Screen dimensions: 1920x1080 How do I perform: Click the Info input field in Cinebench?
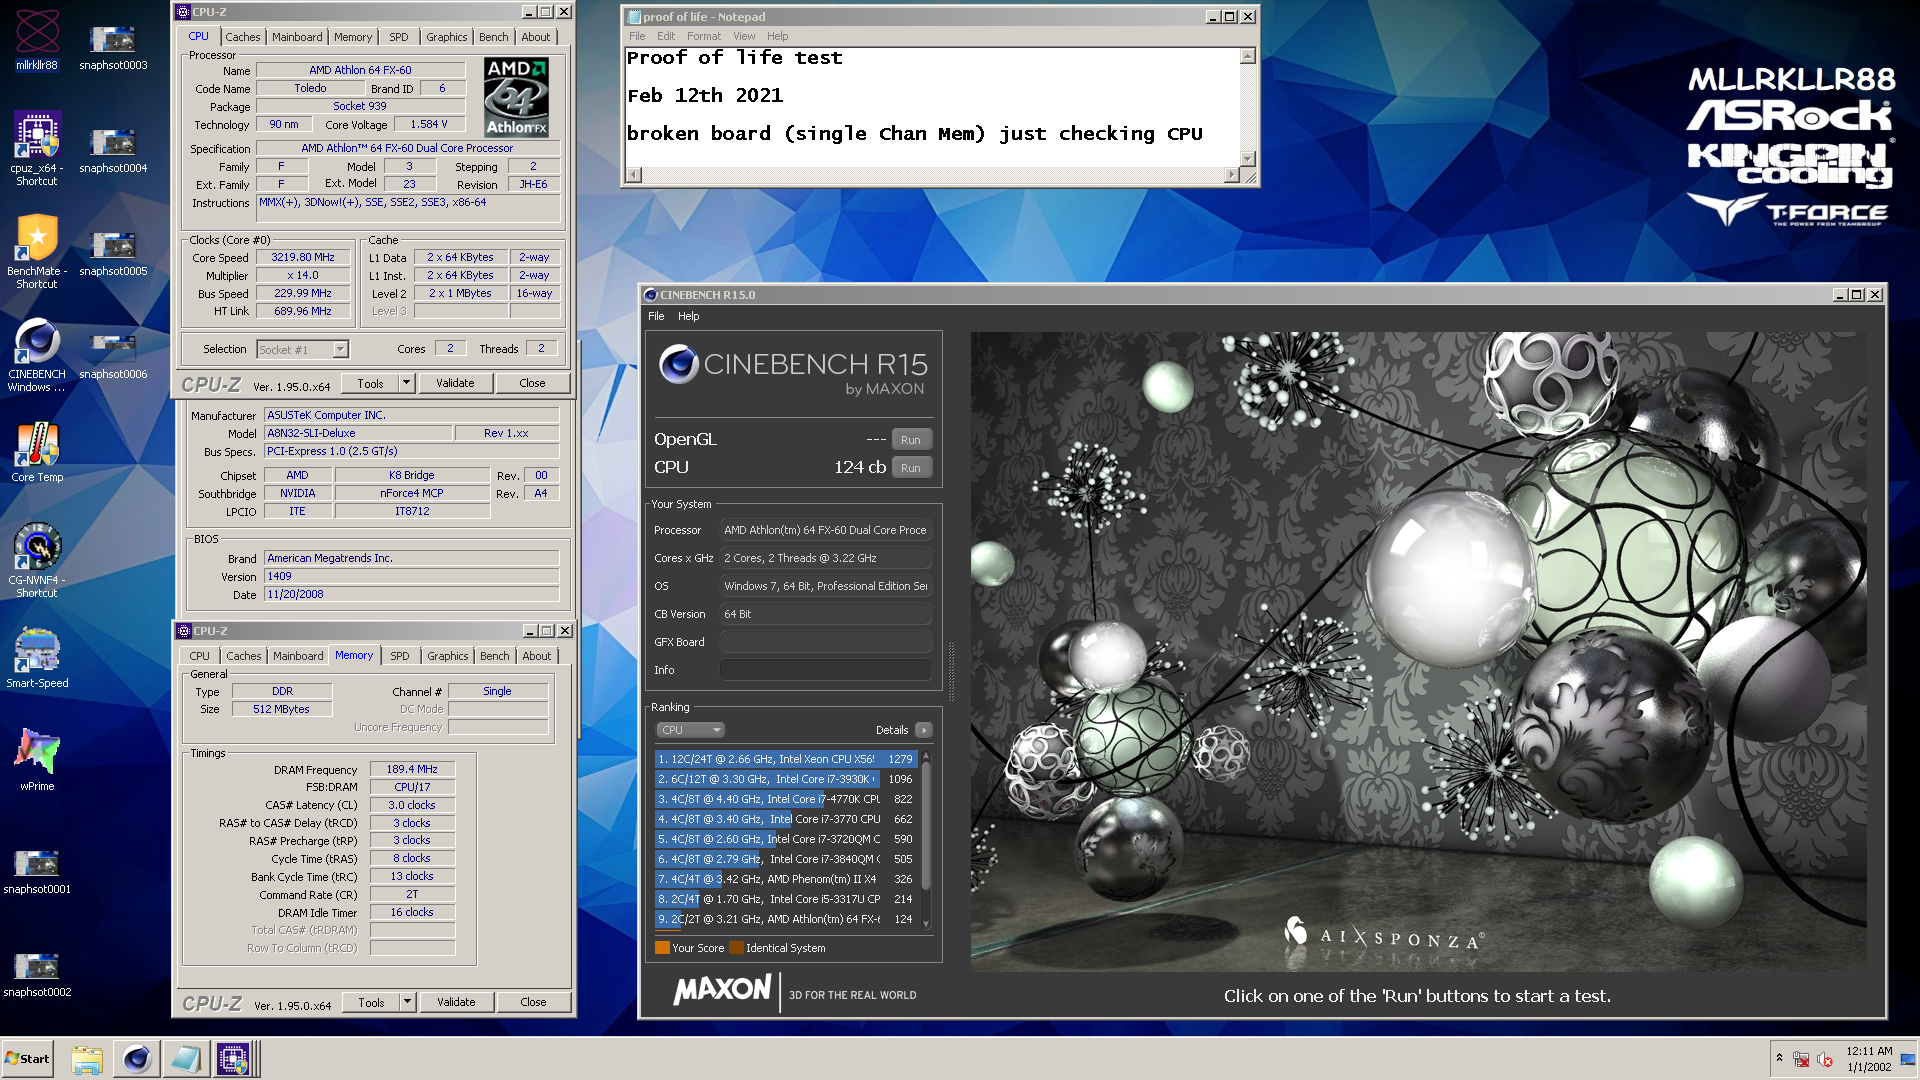[825, 670]
